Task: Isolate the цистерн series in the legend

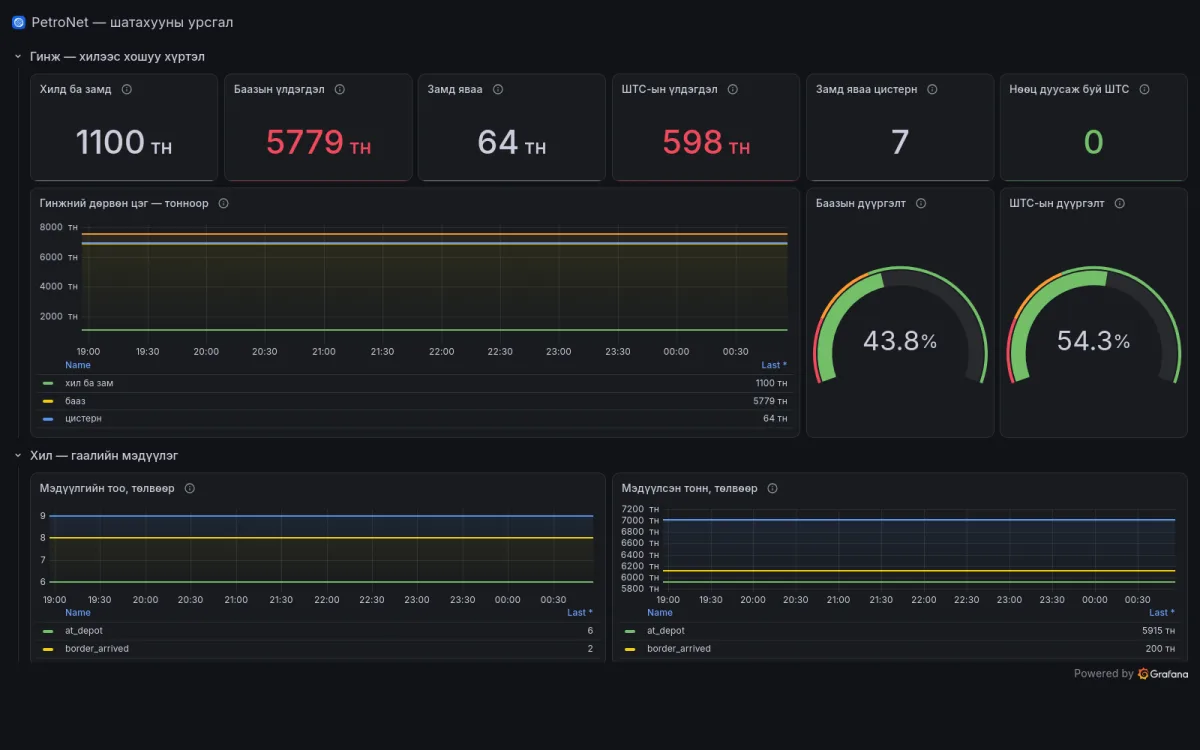Action: click(83, 418)
